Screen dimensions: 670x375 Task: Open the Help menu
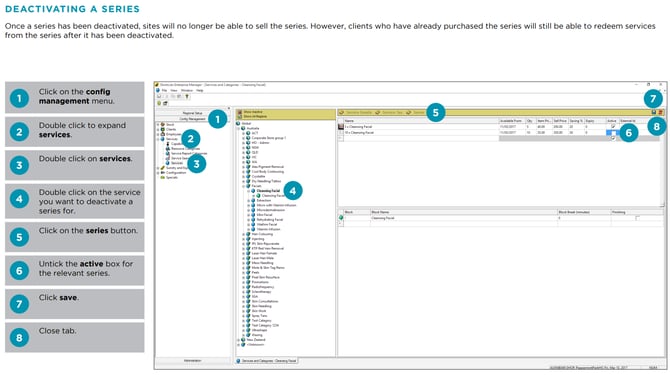coord(200,91)
